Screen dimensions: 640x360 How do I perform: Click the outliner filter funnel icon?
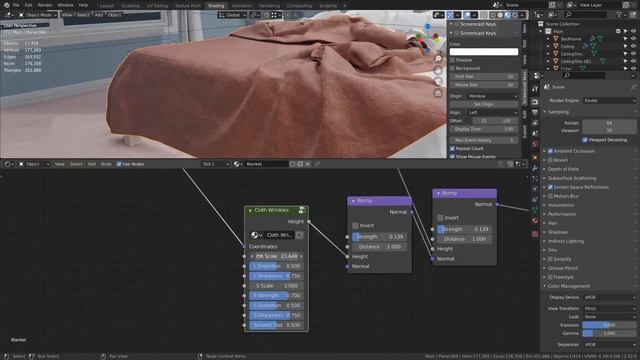click(x=620, y=15)
